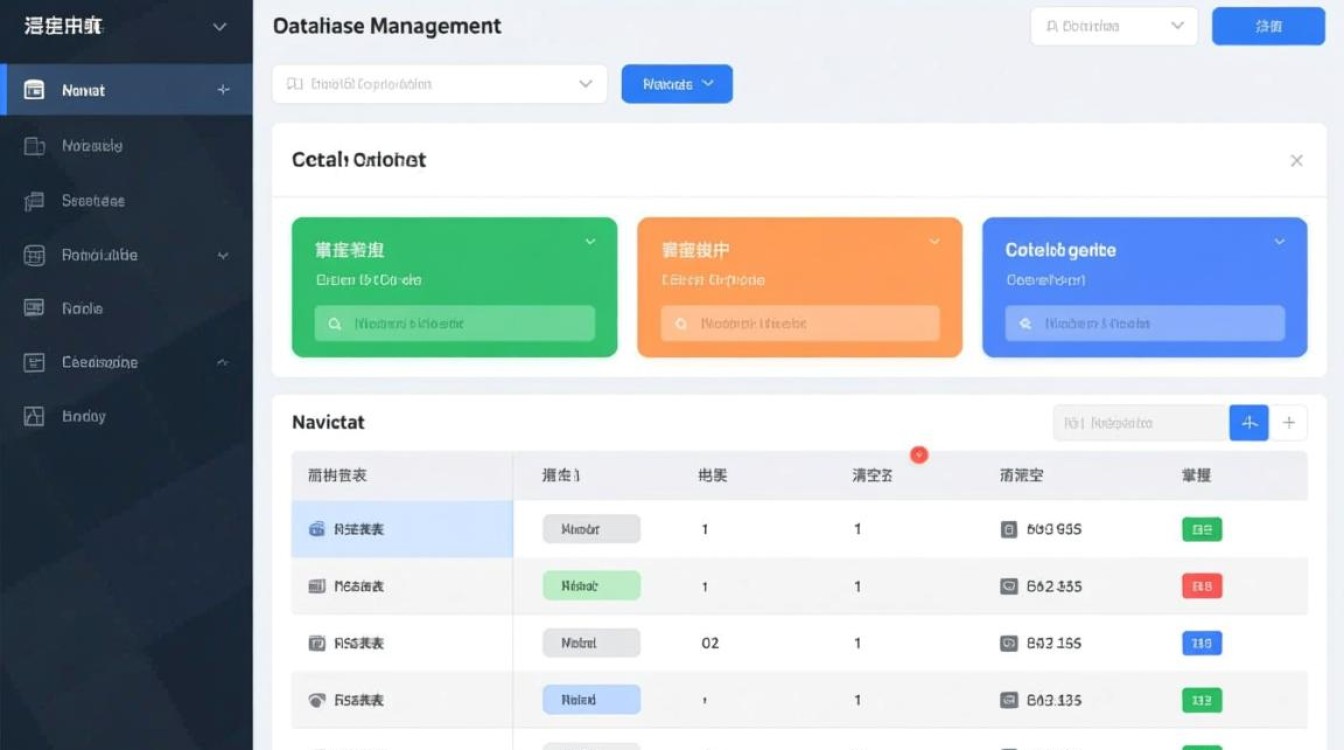
Task: Click the grey plus button in the Navictat header
Action: click(1289, 423)
